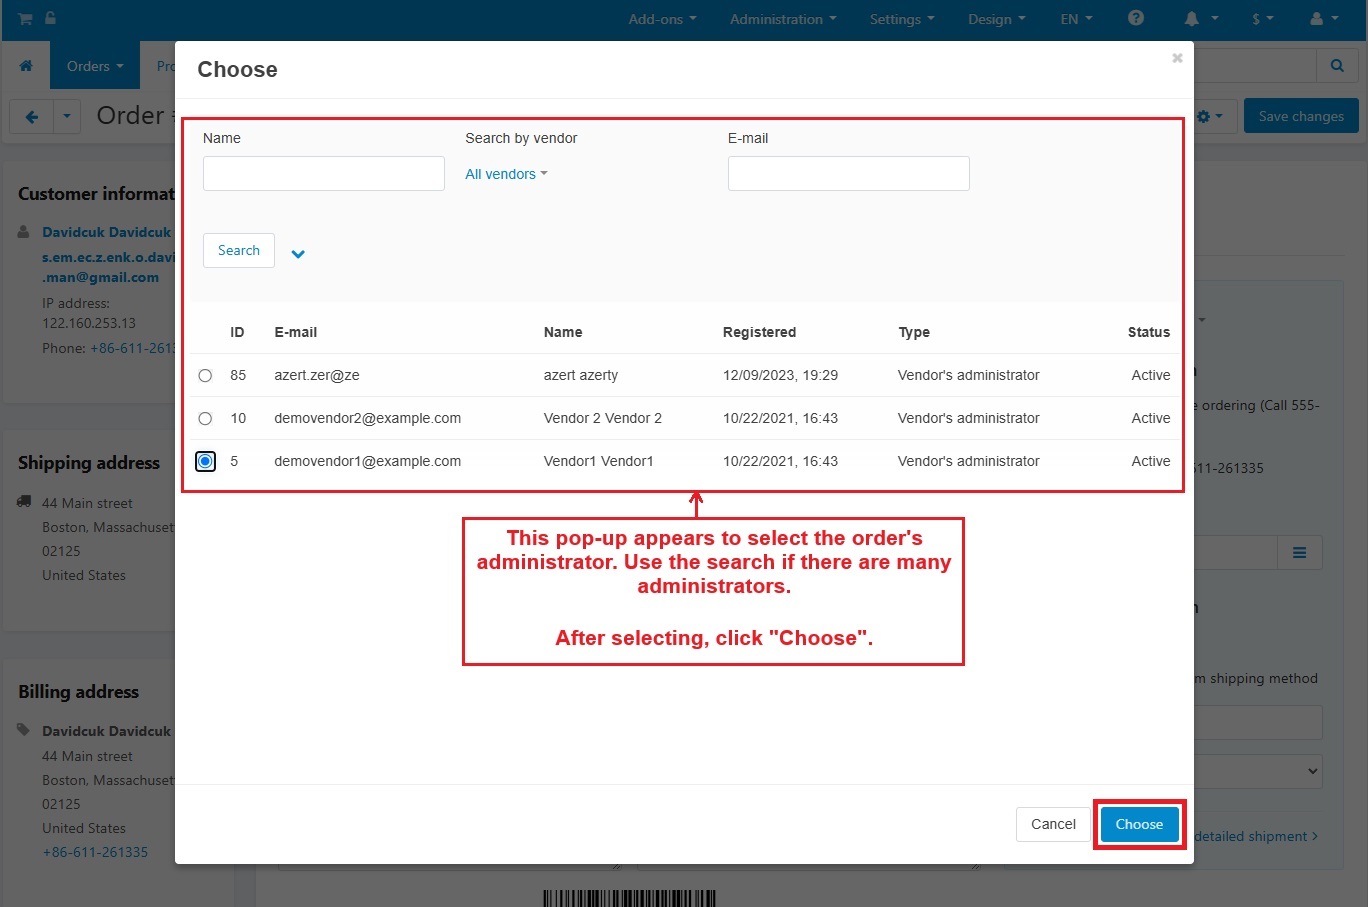Click the help question mark icon
This screenshot has width=1368, height=907.
[1135, 19]
